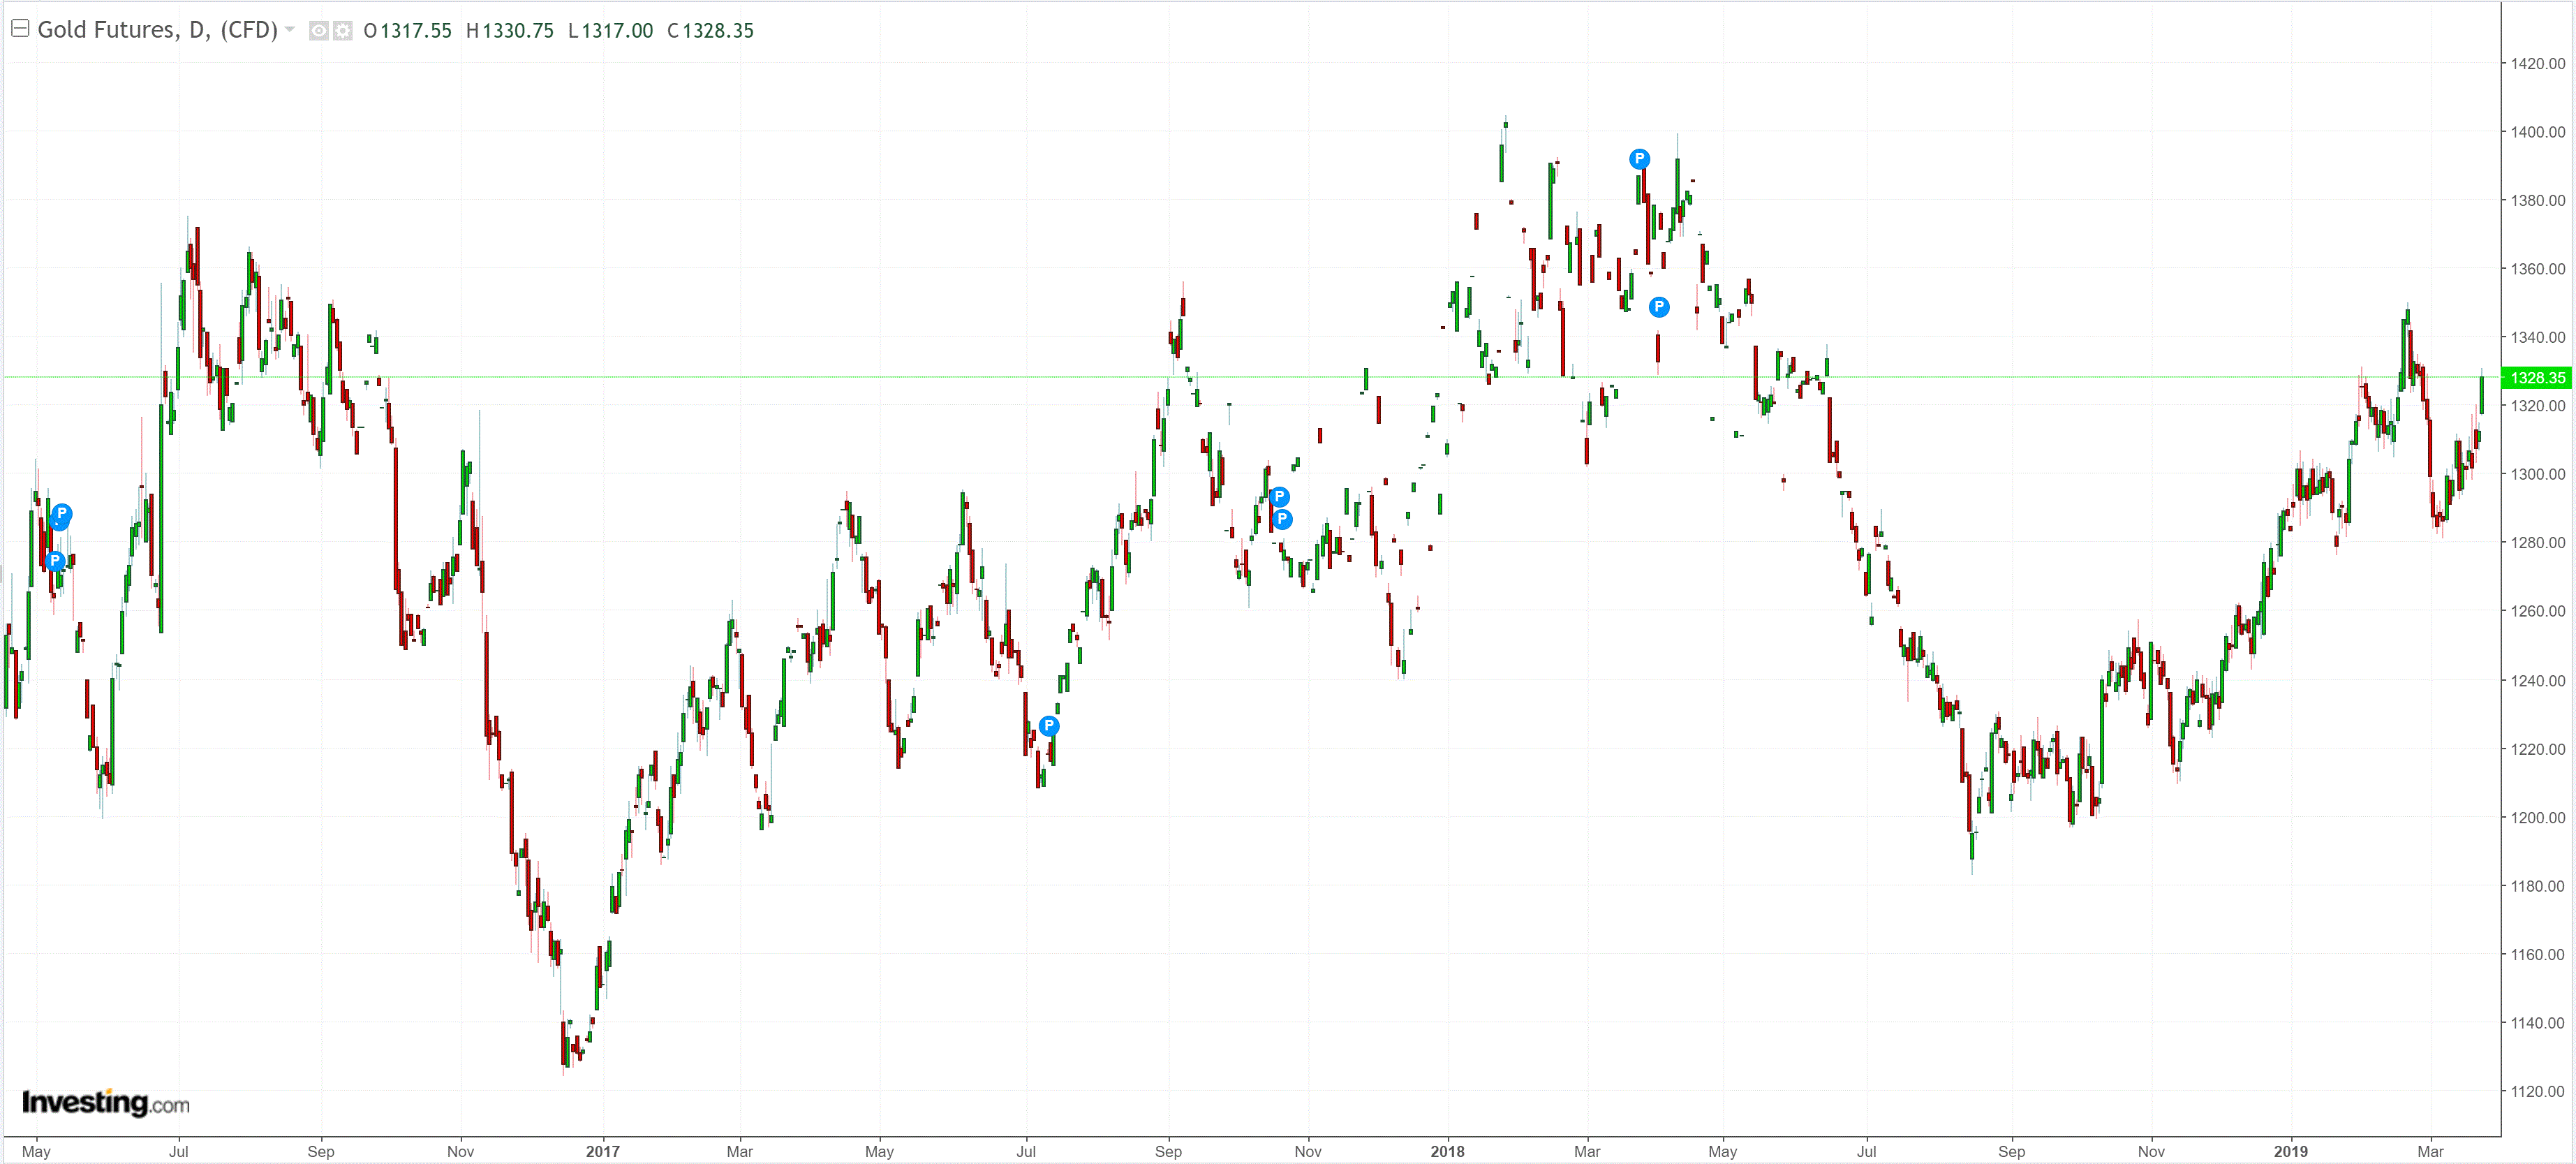Click the 1120.00 price scale label
The width and height of the screenshot is (2576, 1164).
(x=2537, y=1091)
